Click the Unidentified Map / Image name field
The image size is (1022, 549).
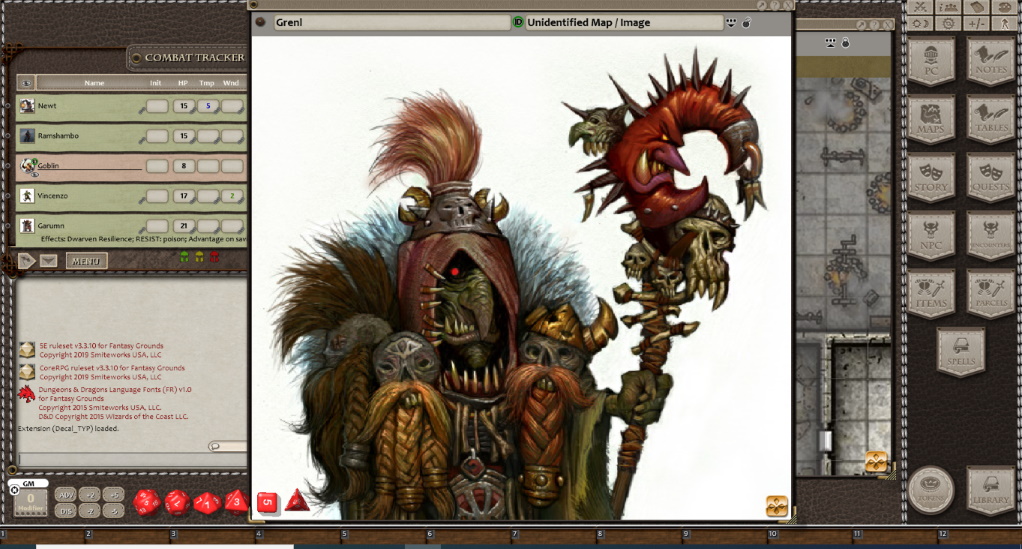tap(623, 22)
